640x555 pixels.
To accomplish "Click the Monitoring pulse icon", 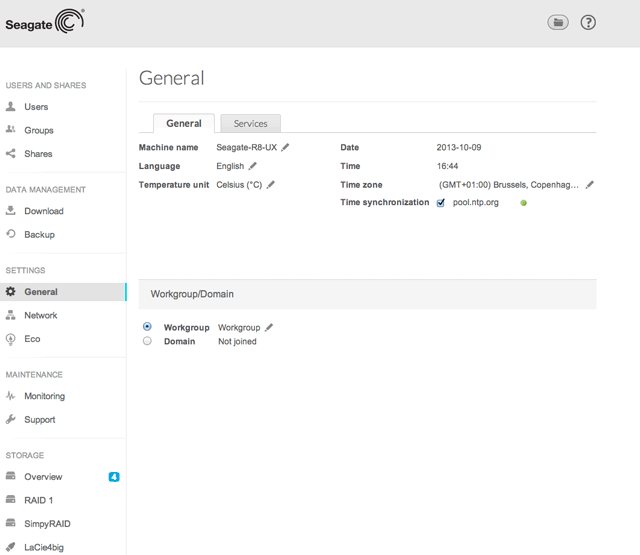I will tap(11, 396).
